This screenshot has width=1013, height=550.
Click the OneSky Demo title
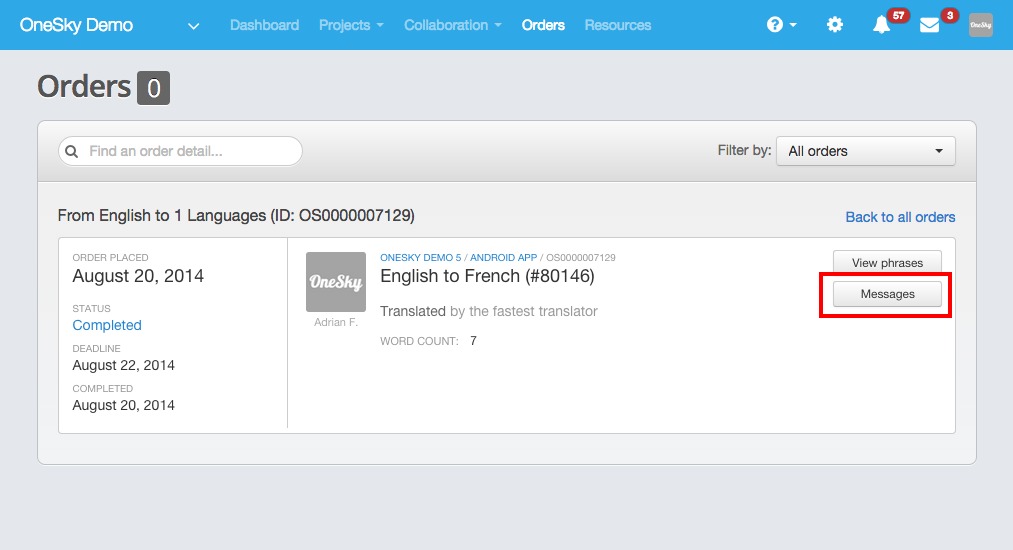(x=76, y=25)
